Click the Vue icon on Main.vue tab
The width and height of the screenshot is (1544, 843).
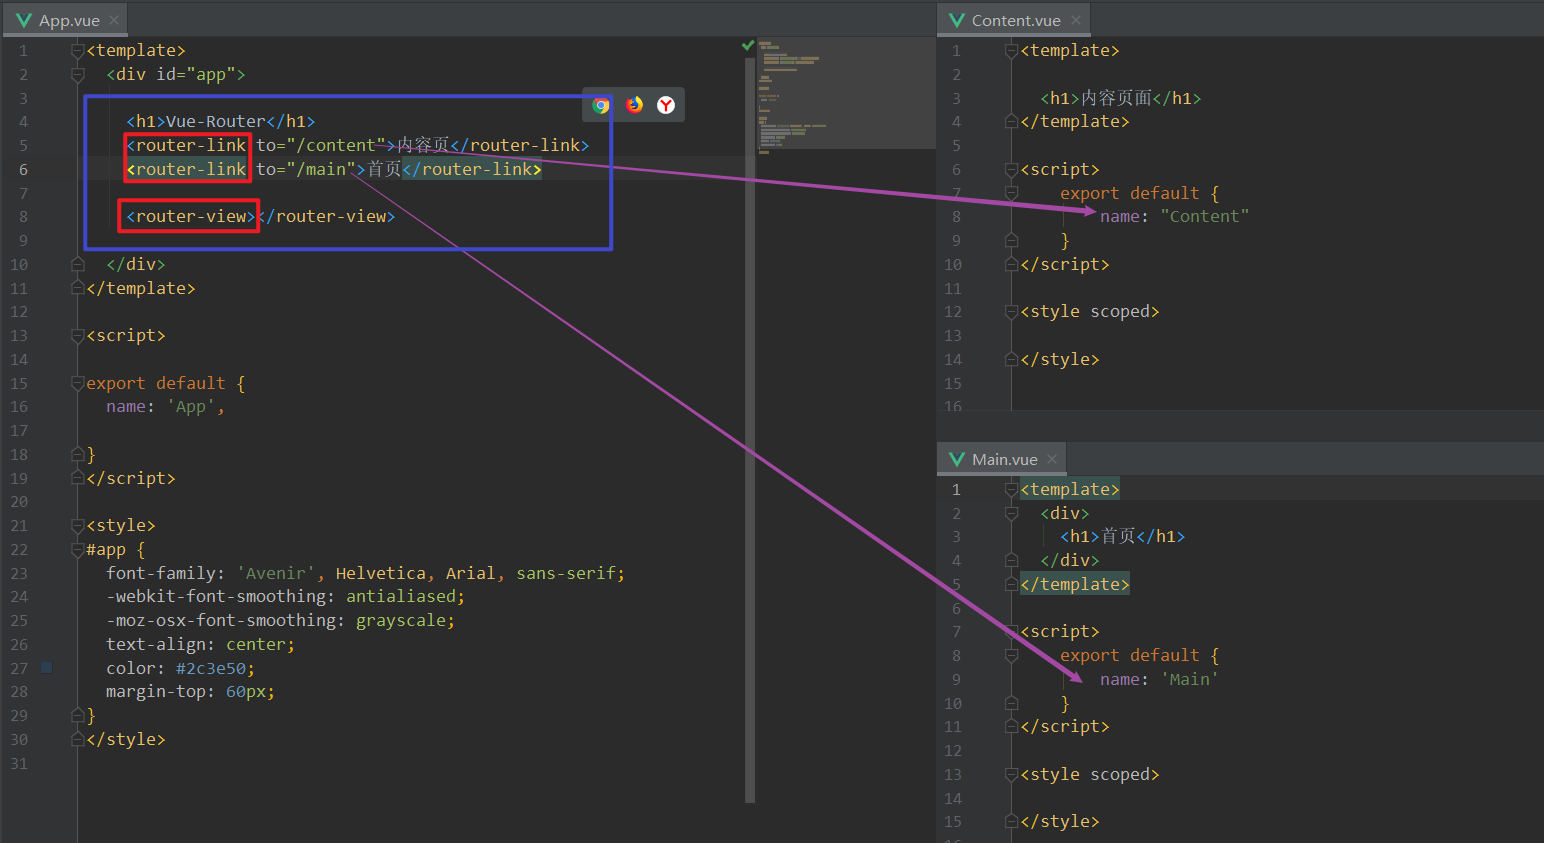pos(957,459)
